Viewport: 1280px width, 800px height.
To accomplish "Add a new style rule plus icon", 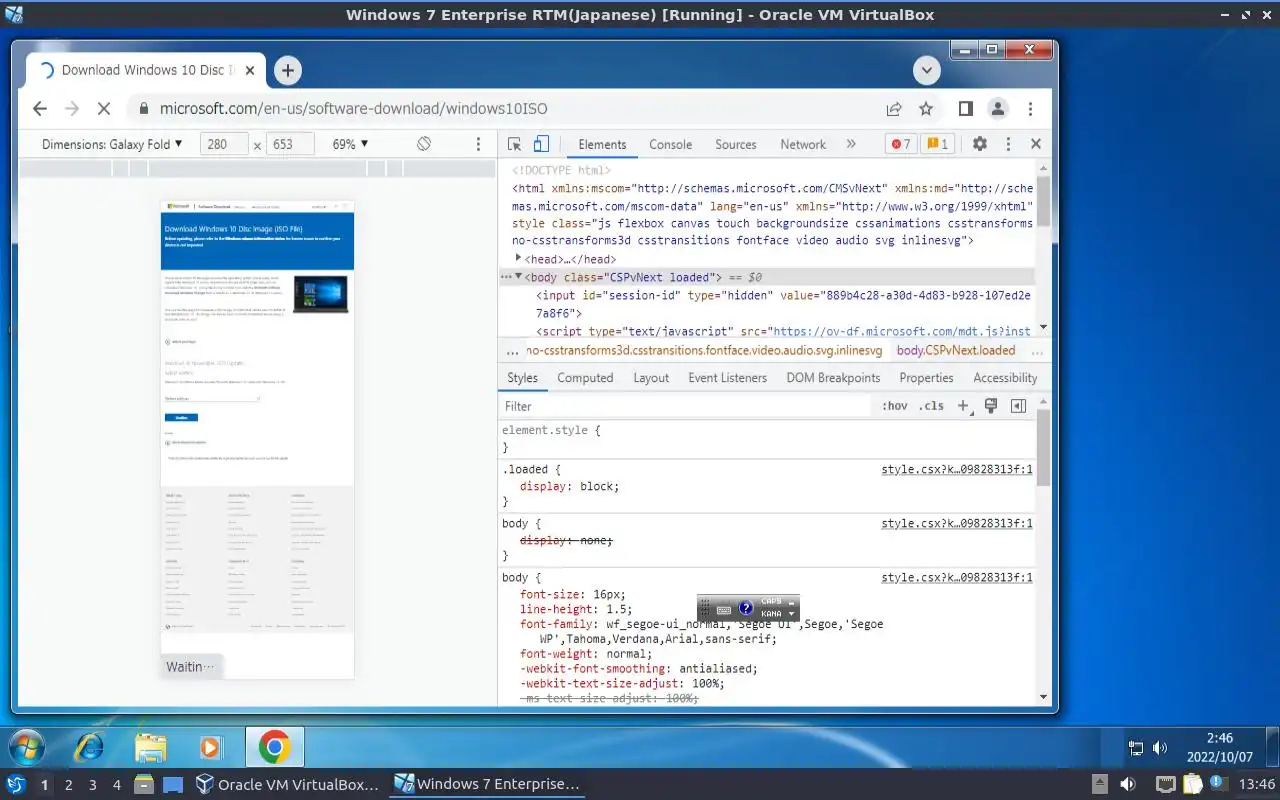I will point(963,406).
